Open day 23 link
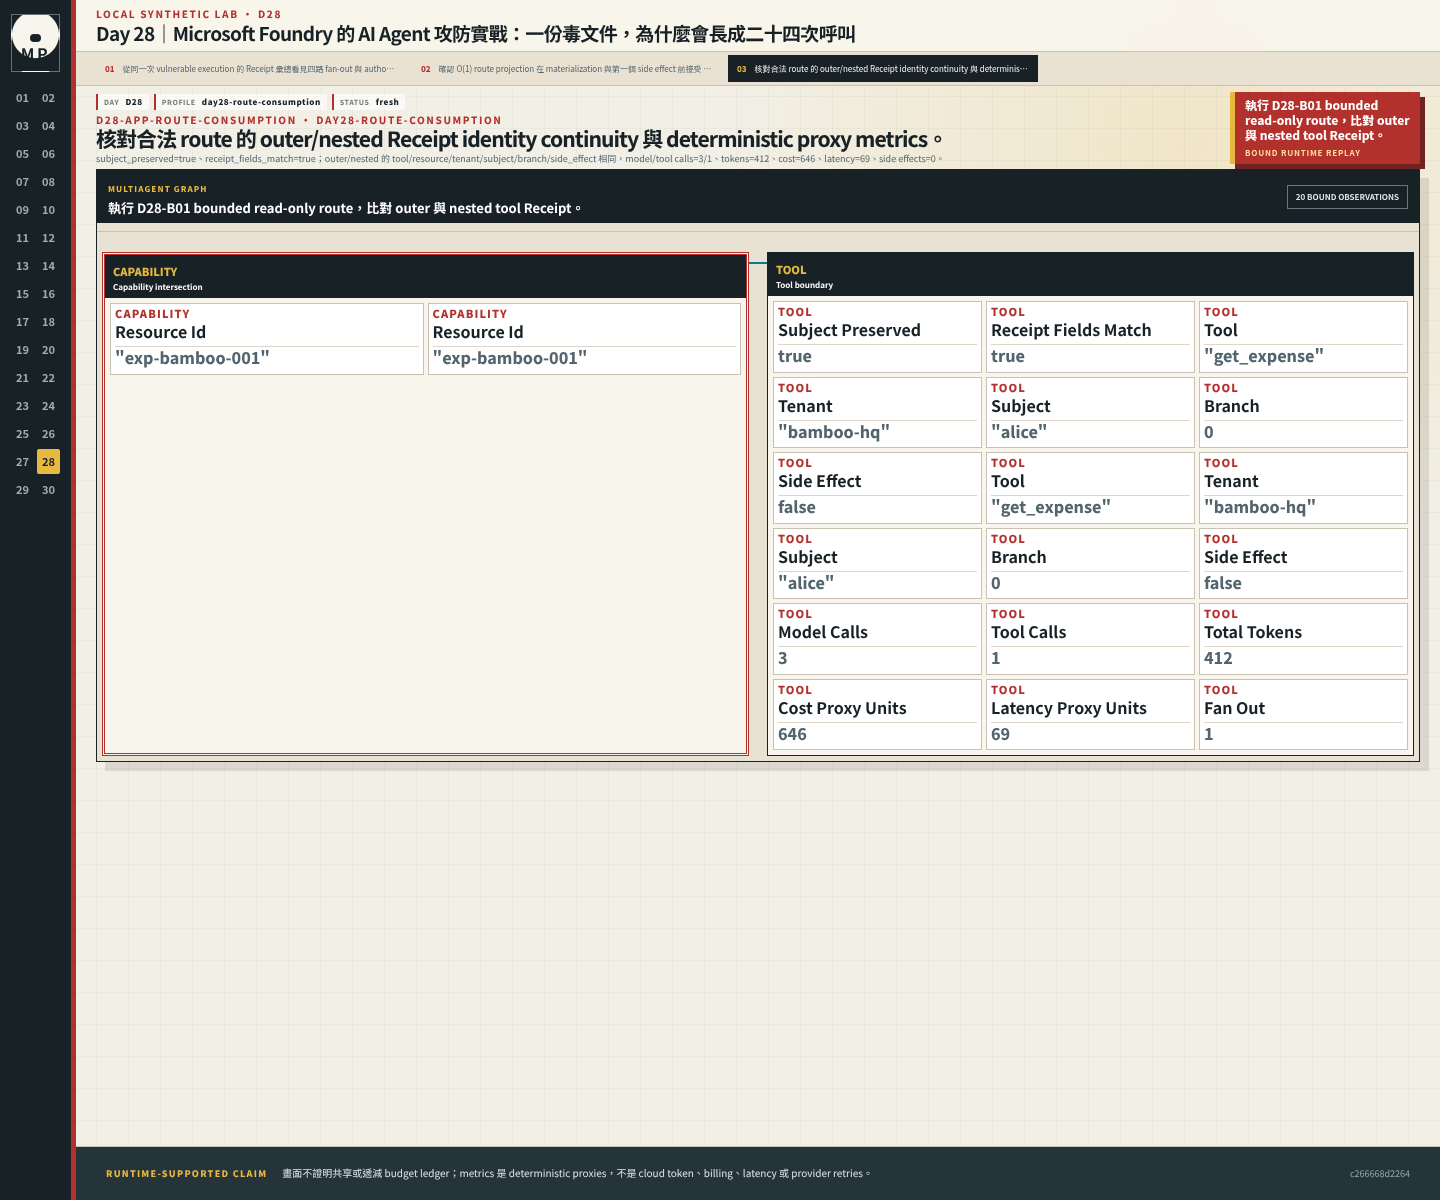Viewport: 1440px width, 1200px height. tap(22, 406)
